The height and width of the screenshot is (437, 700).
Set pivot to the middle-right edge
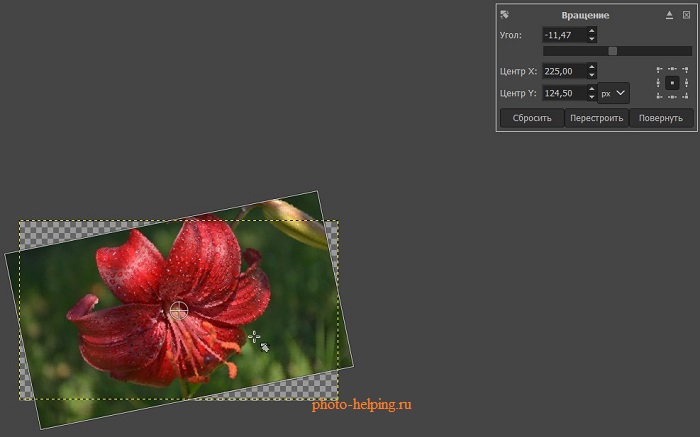[x=686, y=83]
